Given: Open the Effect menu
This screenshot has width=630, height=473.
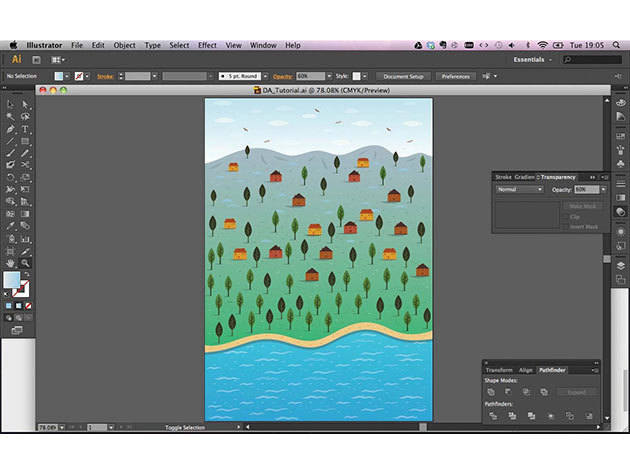Looking at the screenshot, I should point(207,45).
